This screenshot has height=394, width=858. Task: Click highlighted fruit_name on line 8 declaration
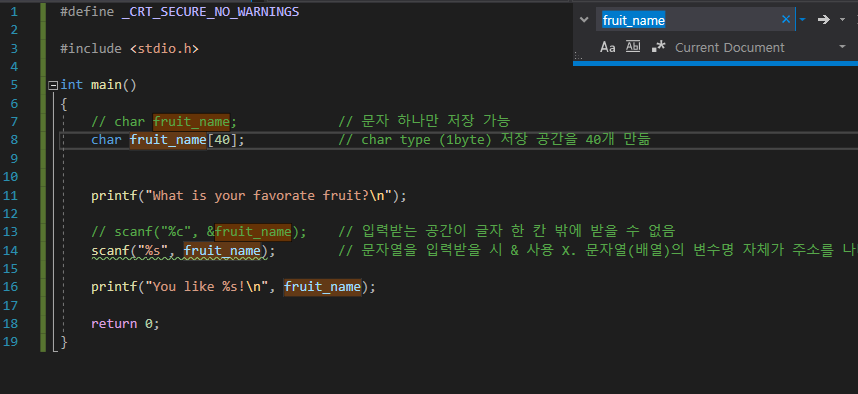click(x=168, y=140)
